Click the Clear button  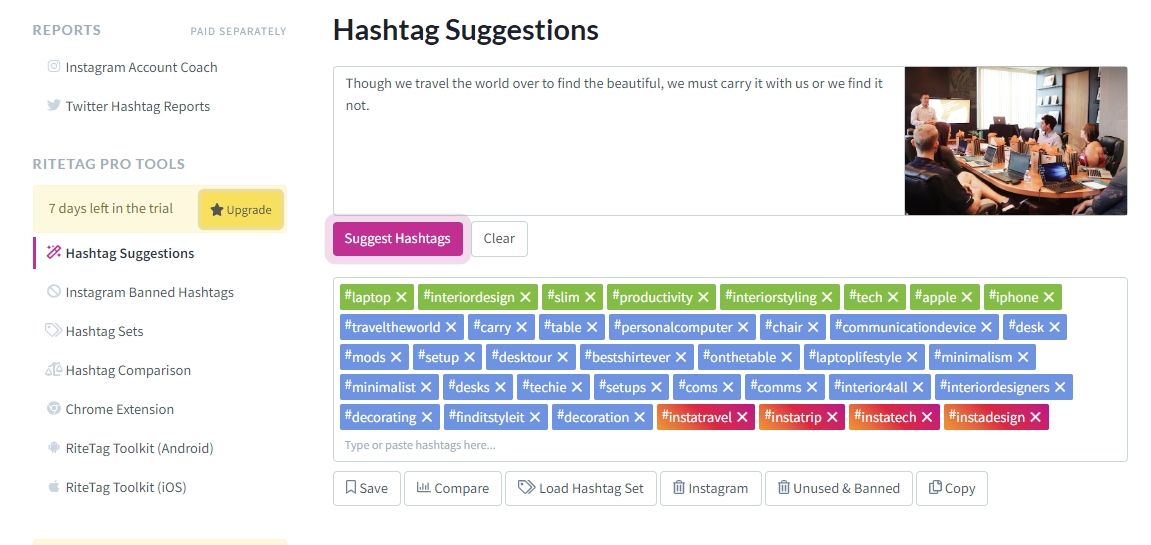[x=499, y=238]
